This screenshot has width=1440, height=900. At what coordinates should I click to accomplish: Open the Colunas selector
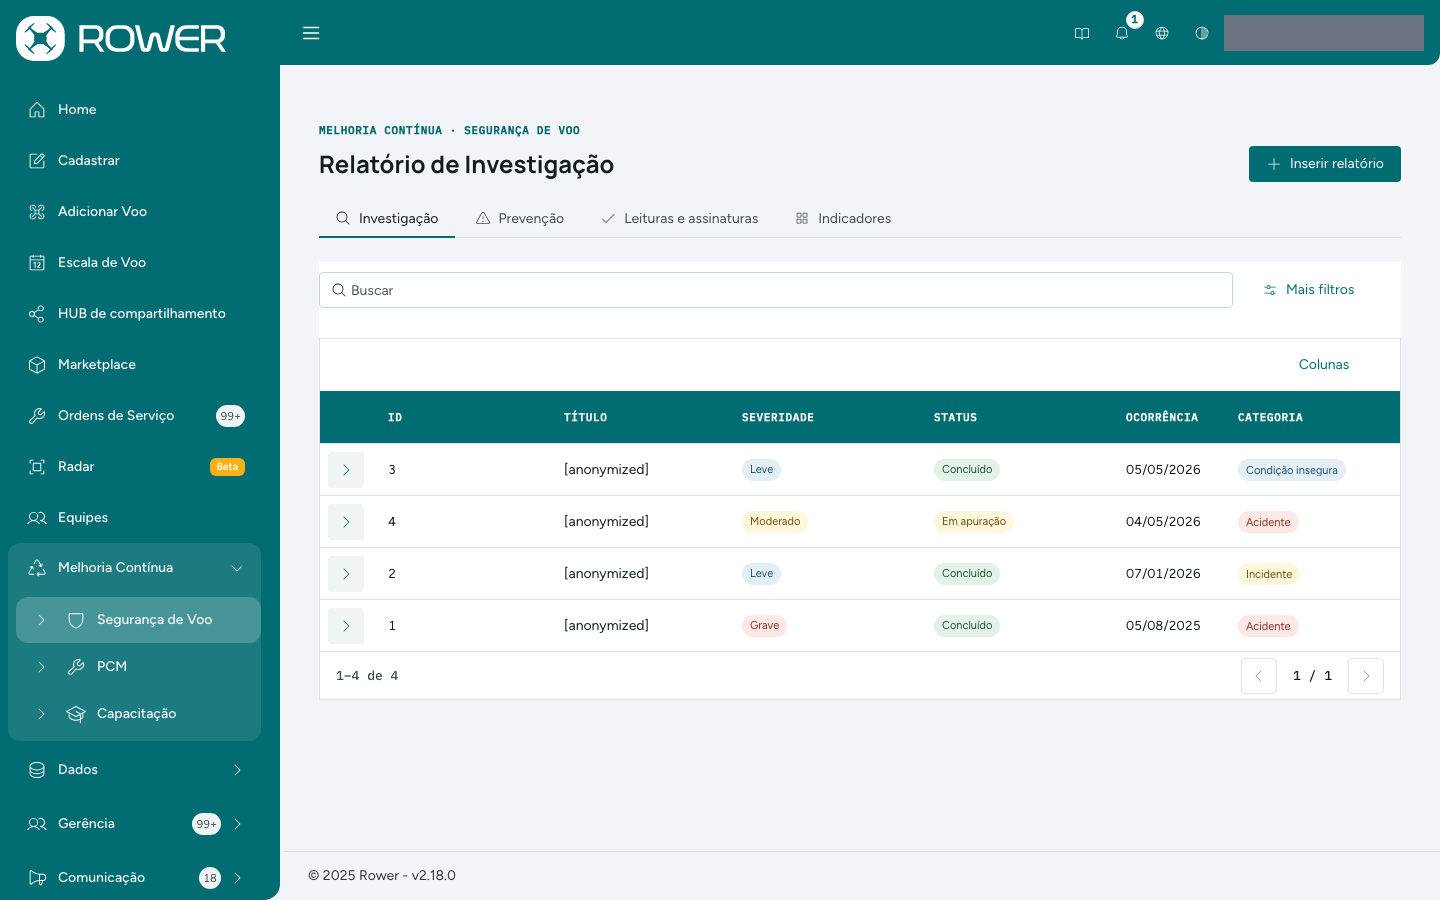(1323, 365)
